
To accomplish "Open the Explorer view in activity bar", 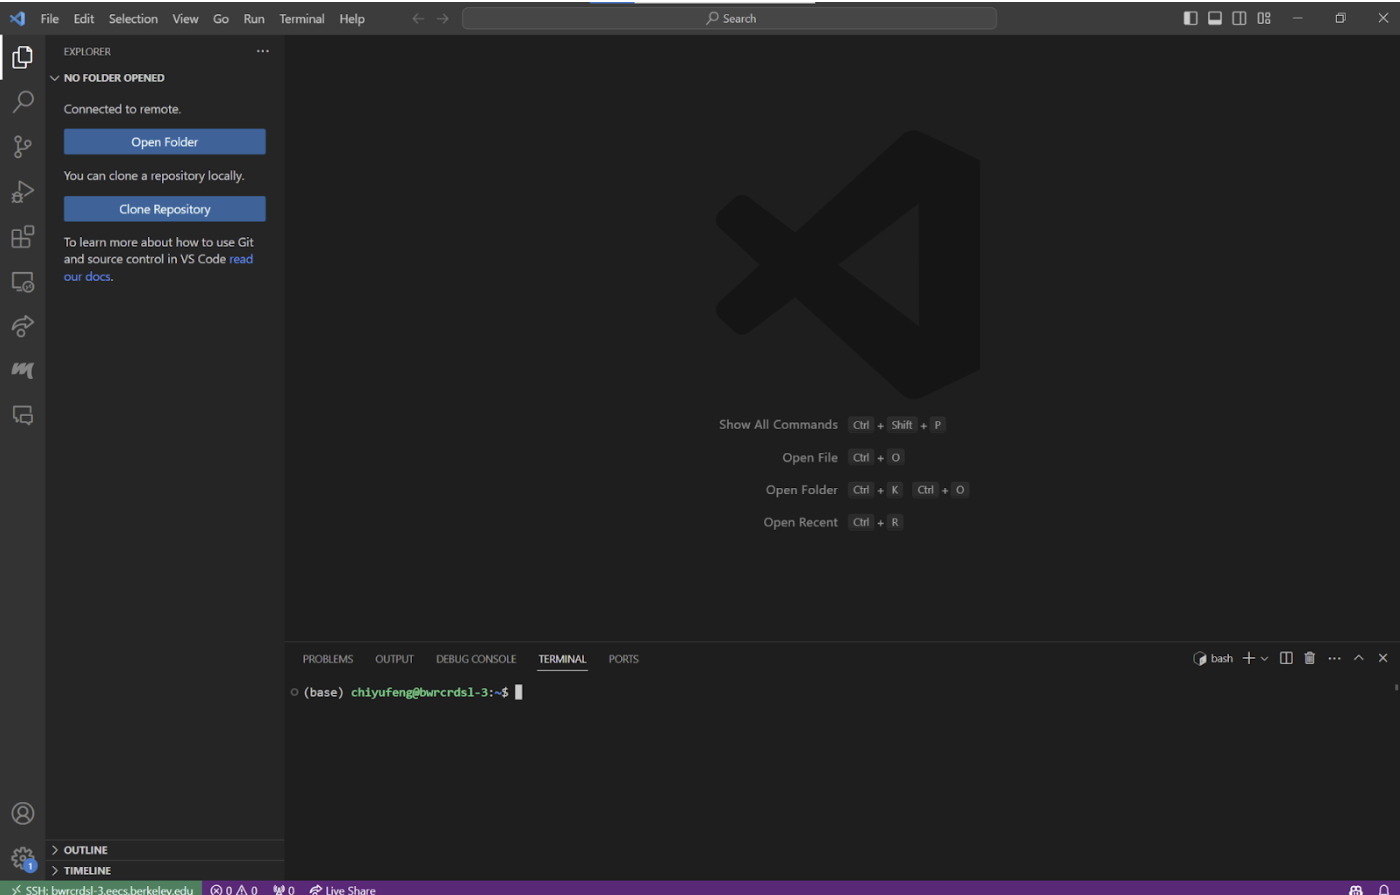I will [22, 58].
